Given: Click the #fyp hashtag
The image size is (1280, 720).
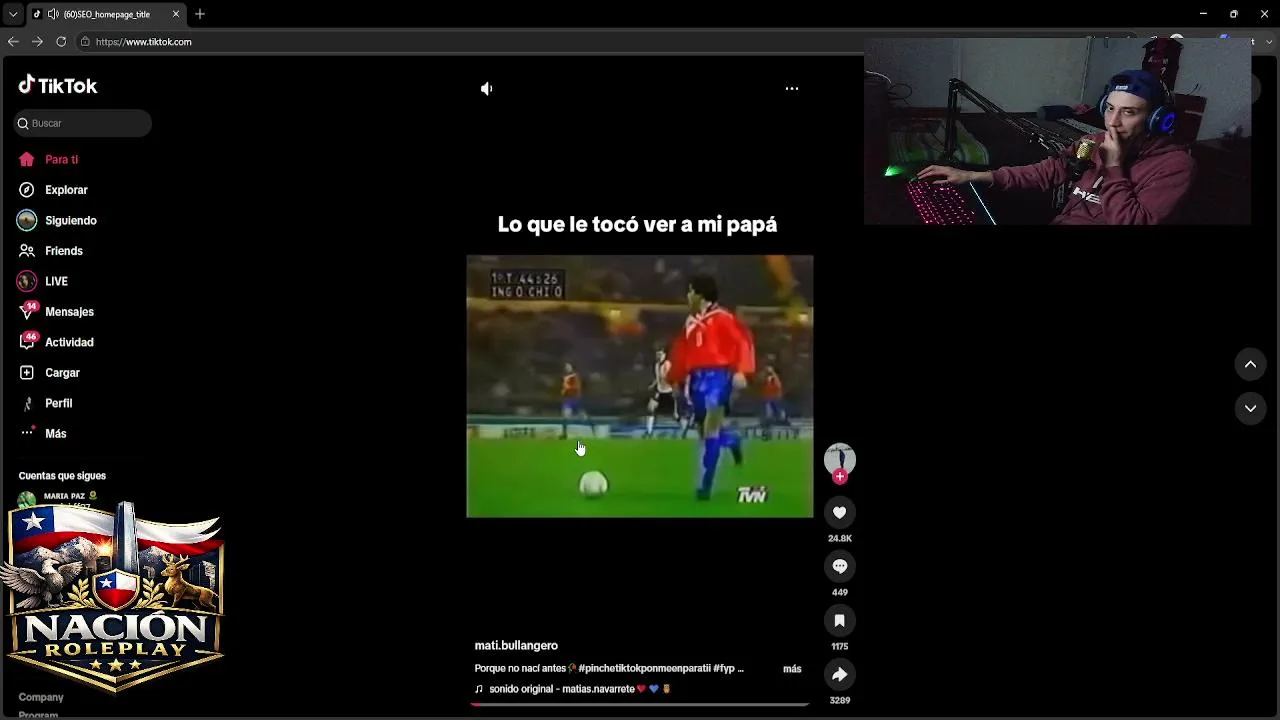Looking at the screenshot, I should 724,669.
